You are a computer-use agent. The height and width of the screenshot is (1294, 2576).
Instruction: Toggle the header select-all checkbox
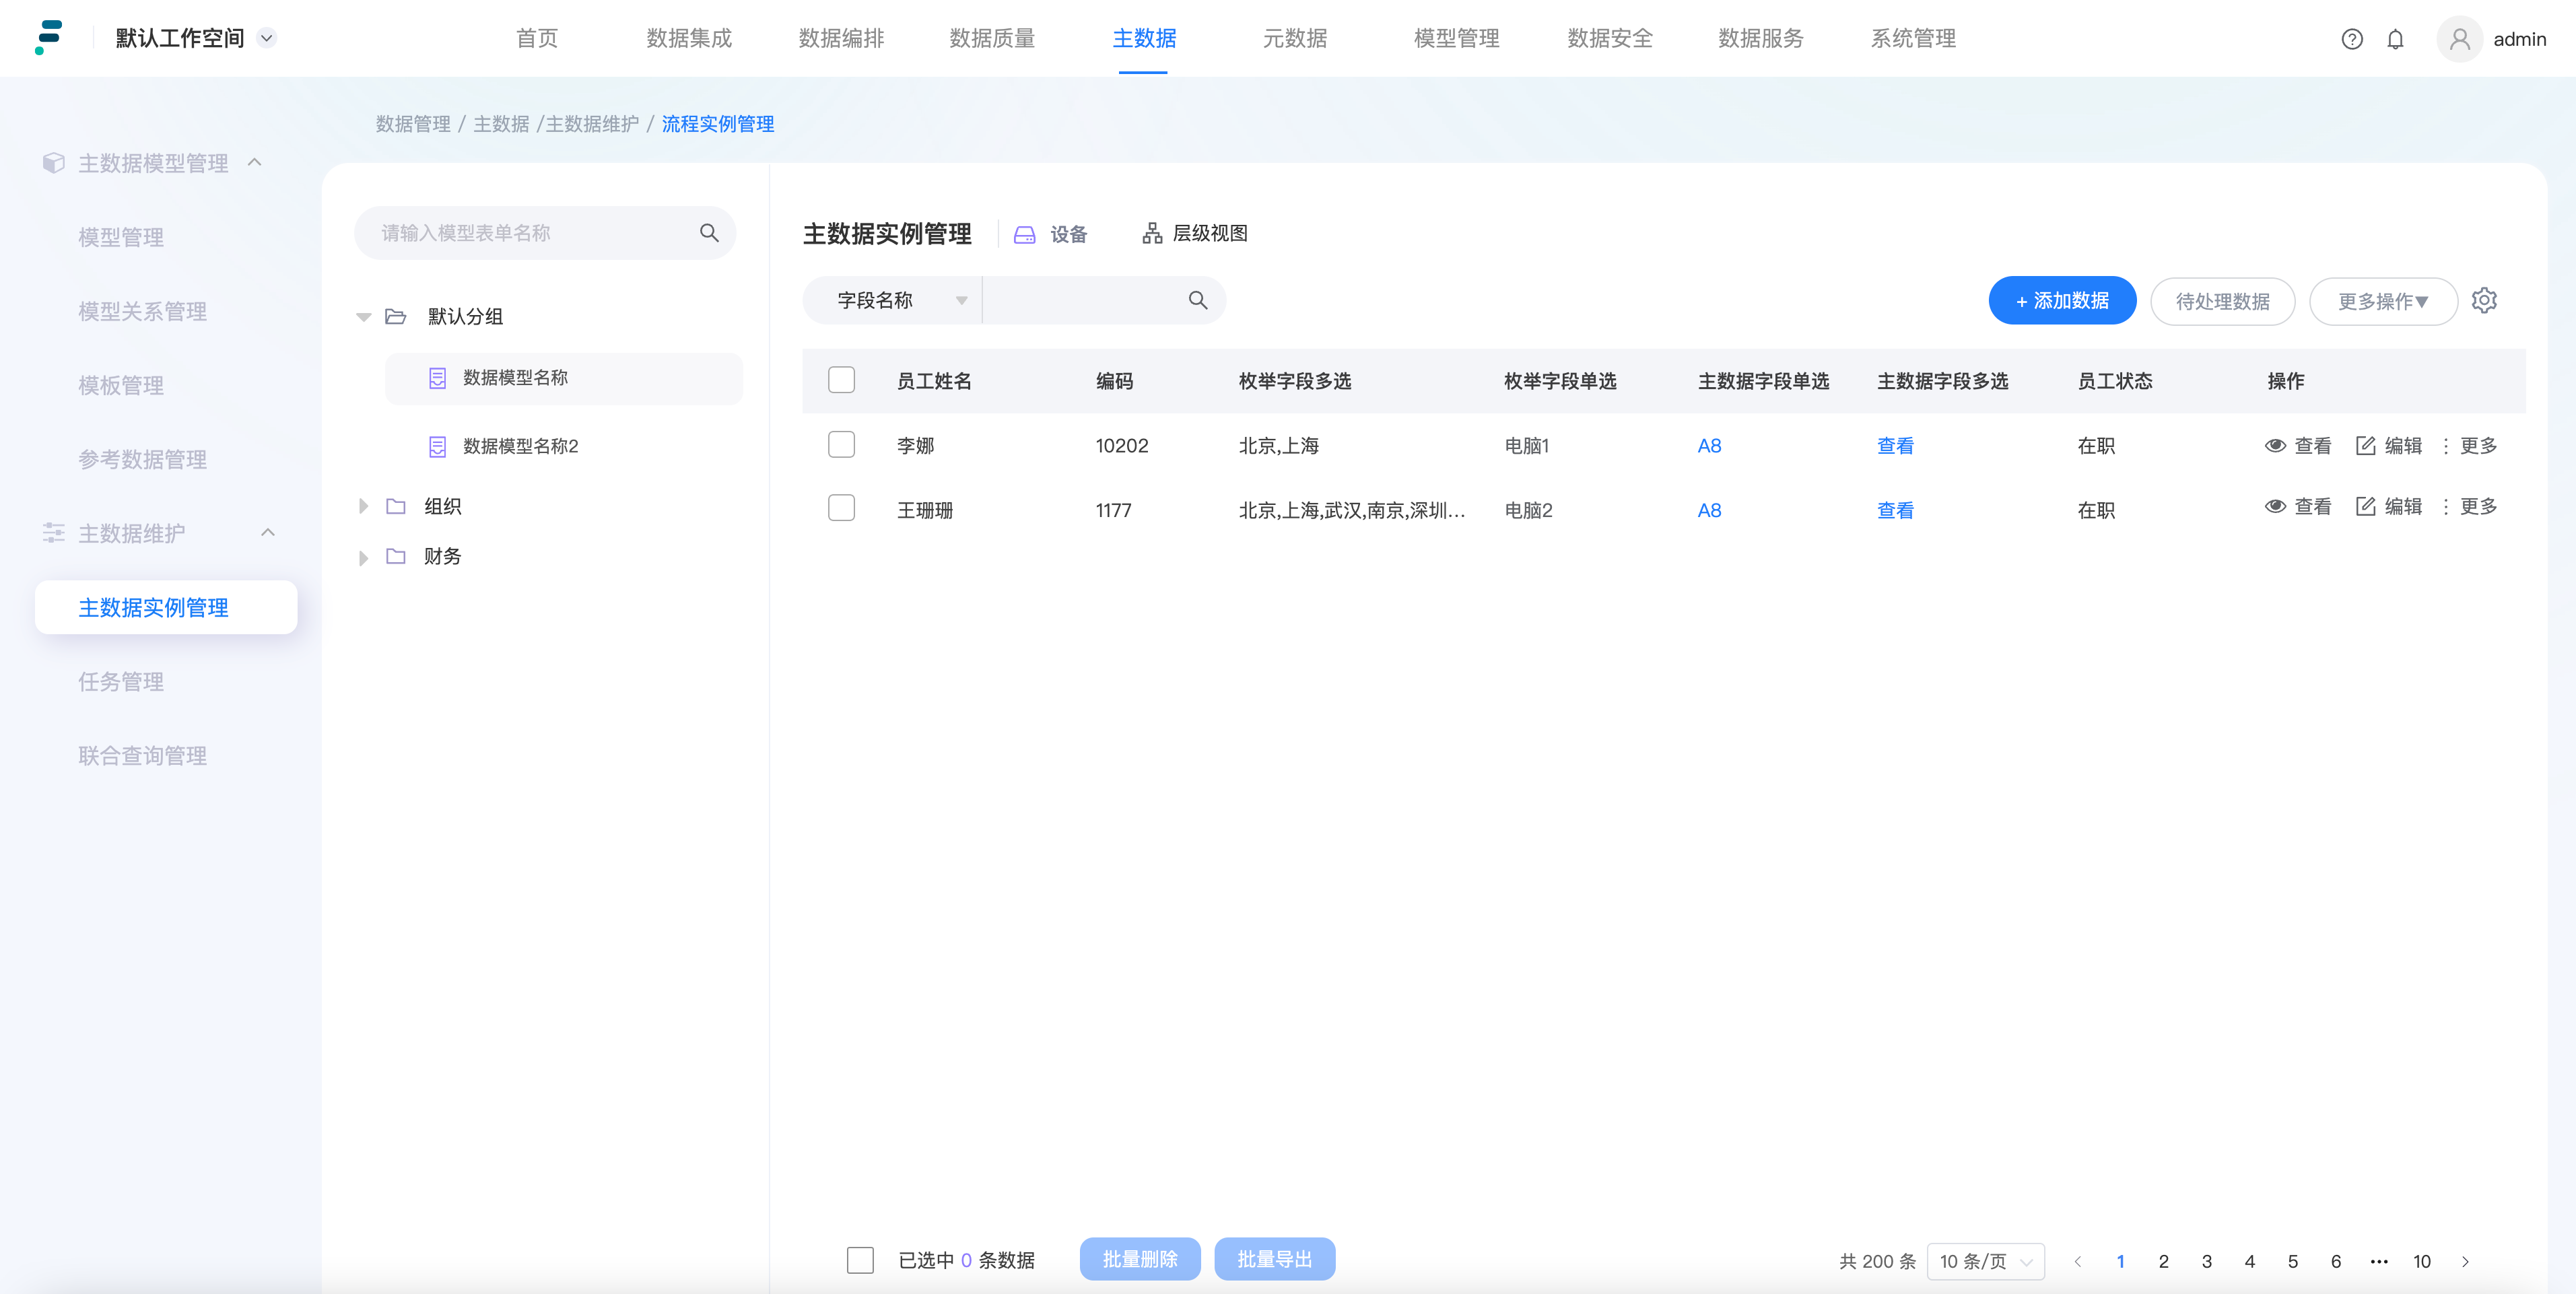click(x=841, y=380)
